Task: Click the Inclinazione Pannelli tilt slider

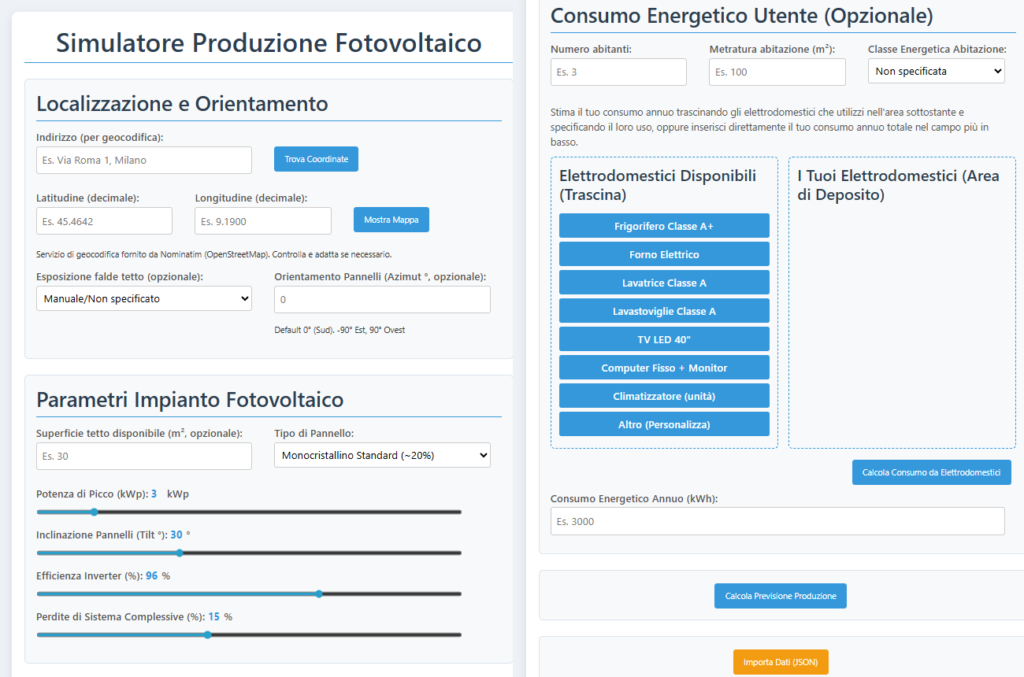Action: 180,553
